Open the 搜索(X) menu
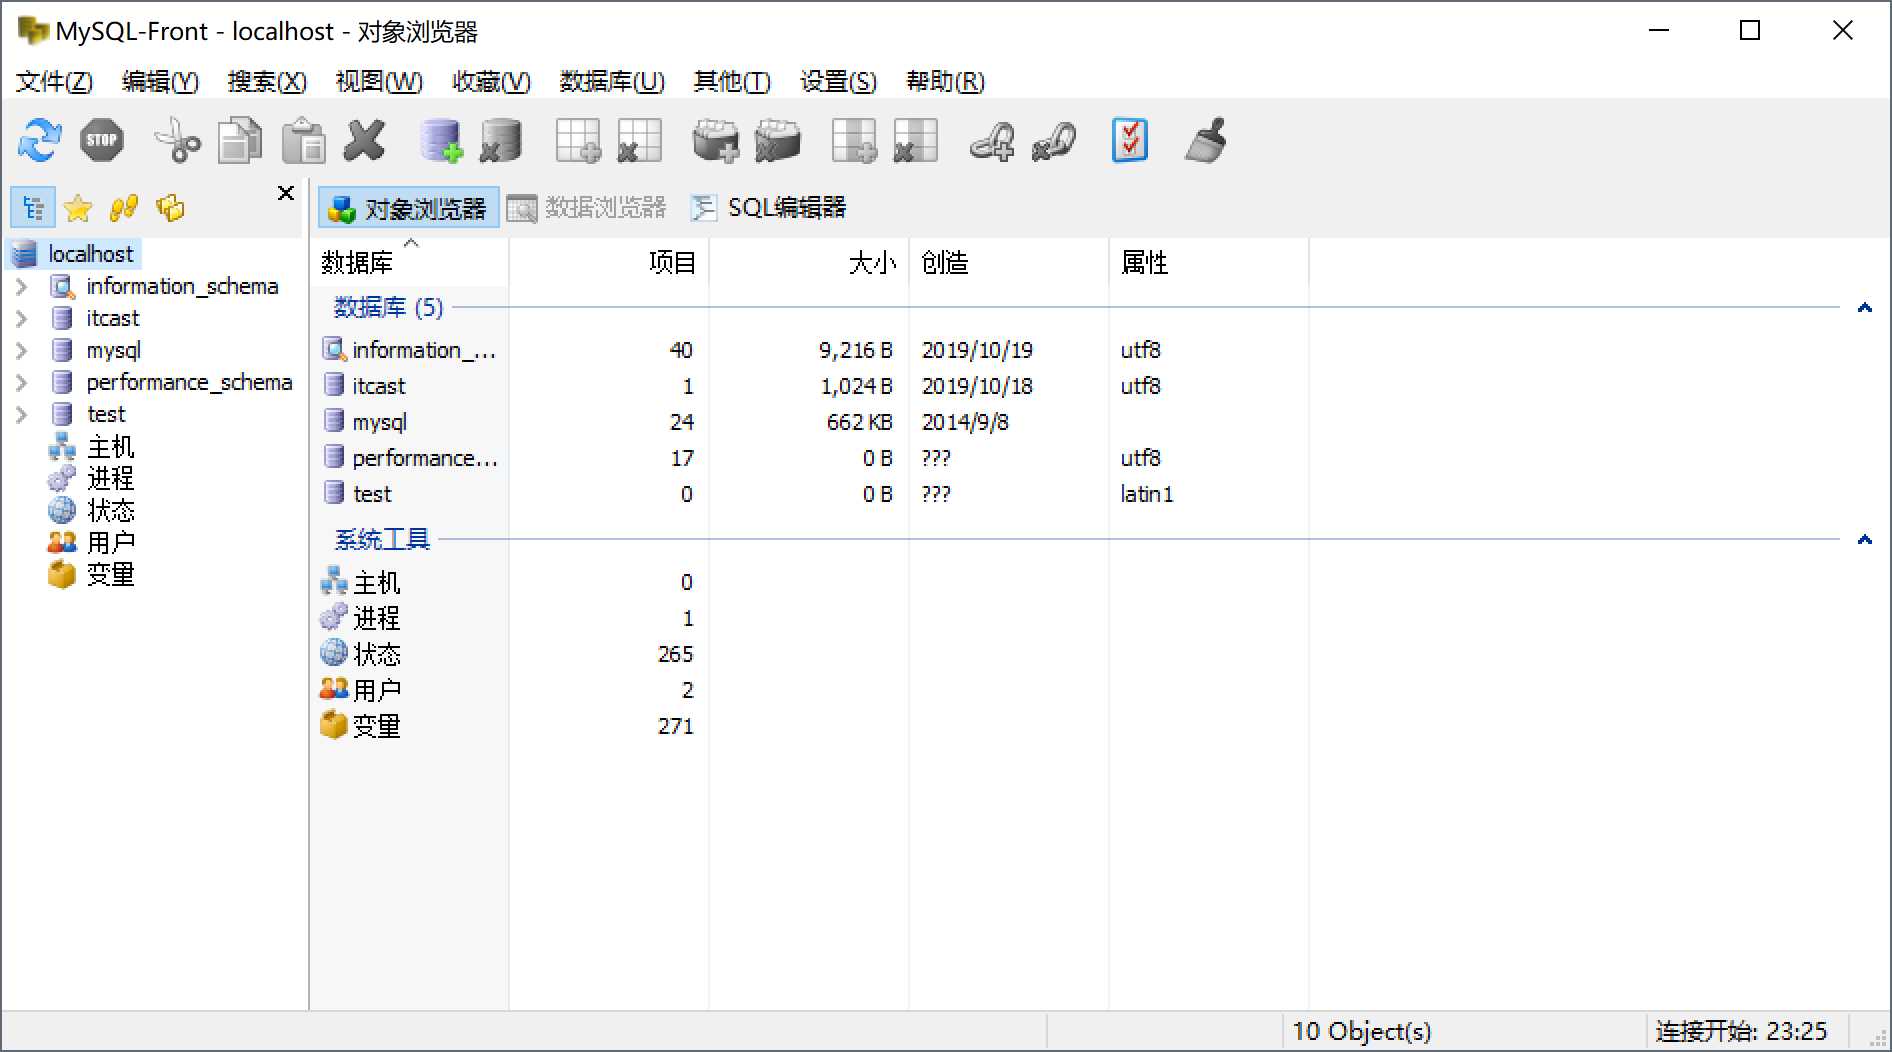1892x1052 pixels. pos(267,81)
